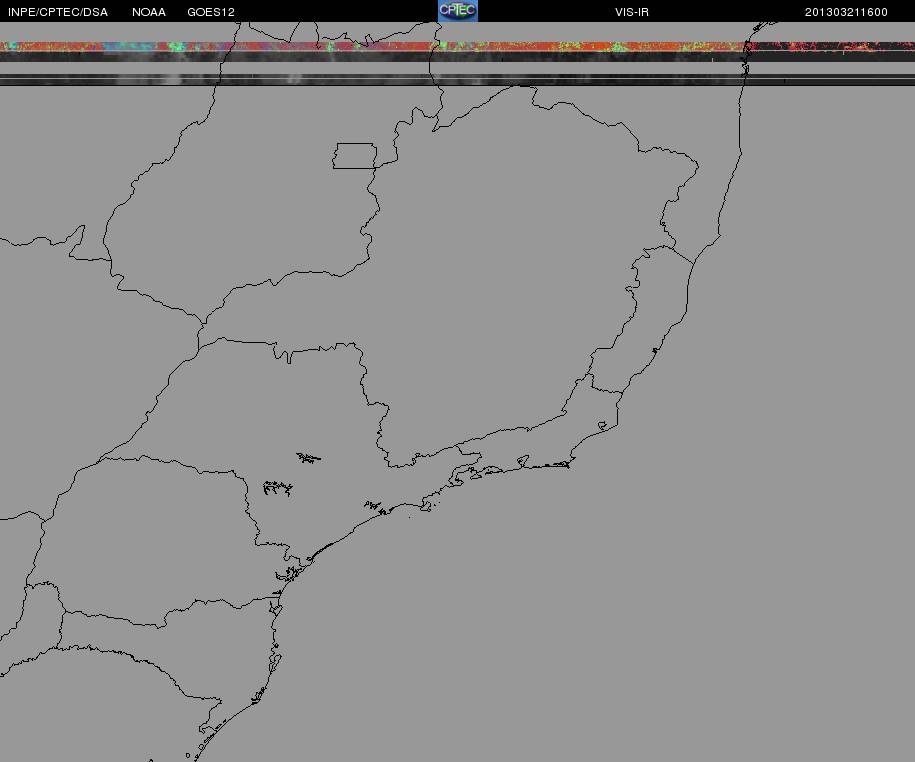The image size is (915, 762).
Task: Click the CPTEC logo in the header
Action: [458, 11]
